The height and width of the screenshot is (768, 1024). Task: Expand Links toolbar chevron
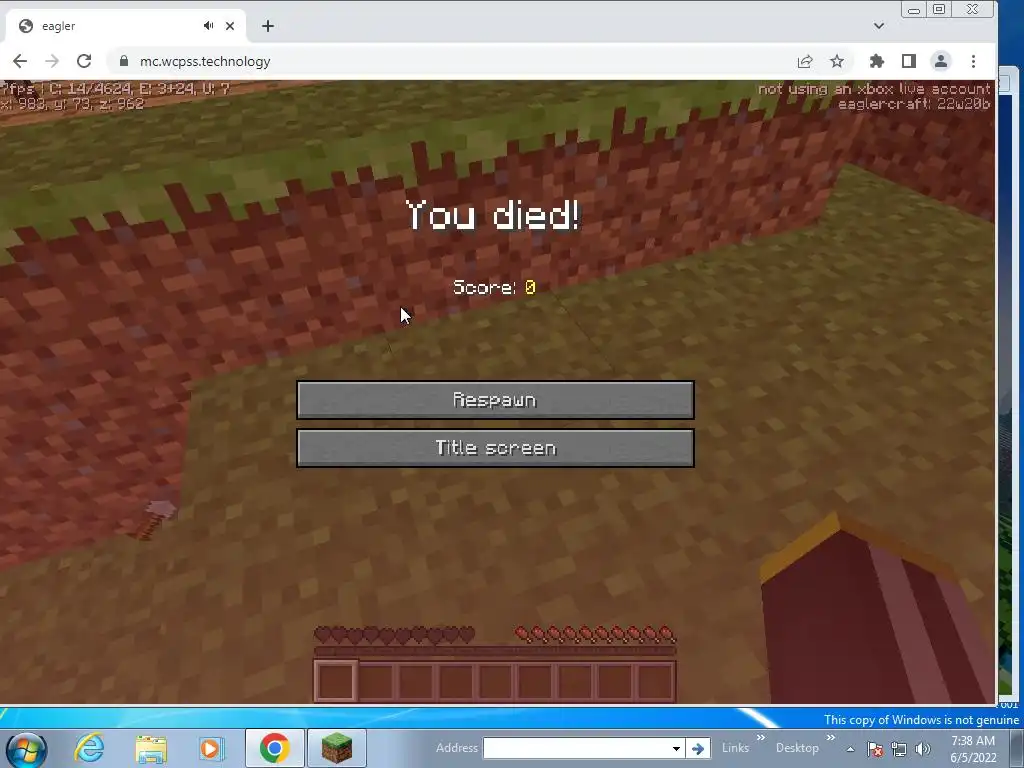(x=760, y=738)
